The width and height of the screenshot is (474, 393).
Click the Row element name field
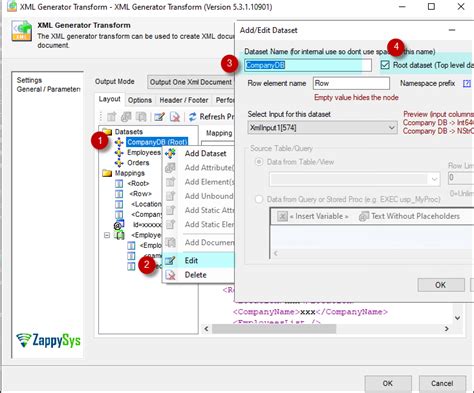351,83
